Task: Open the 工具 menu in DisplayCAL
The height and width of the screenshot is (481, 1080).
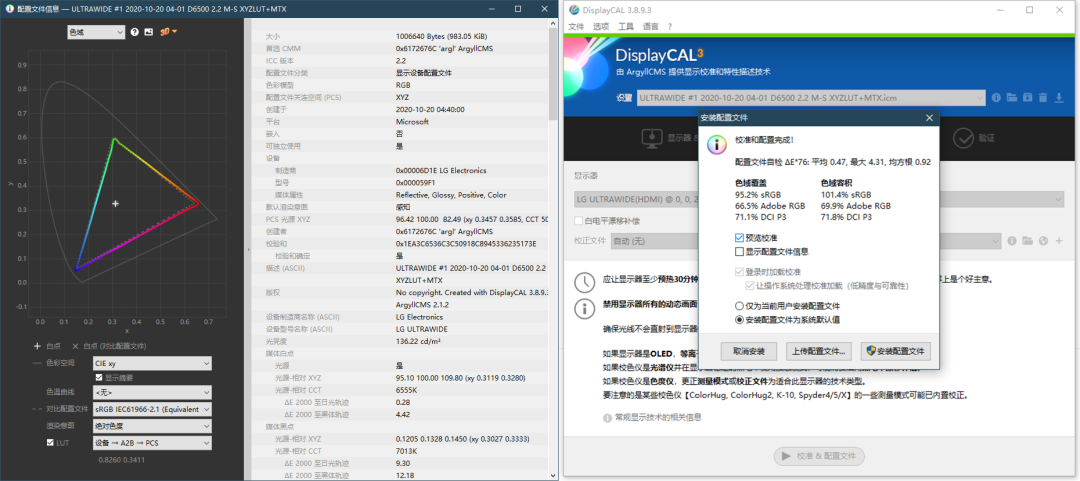Action: point(625,26)
